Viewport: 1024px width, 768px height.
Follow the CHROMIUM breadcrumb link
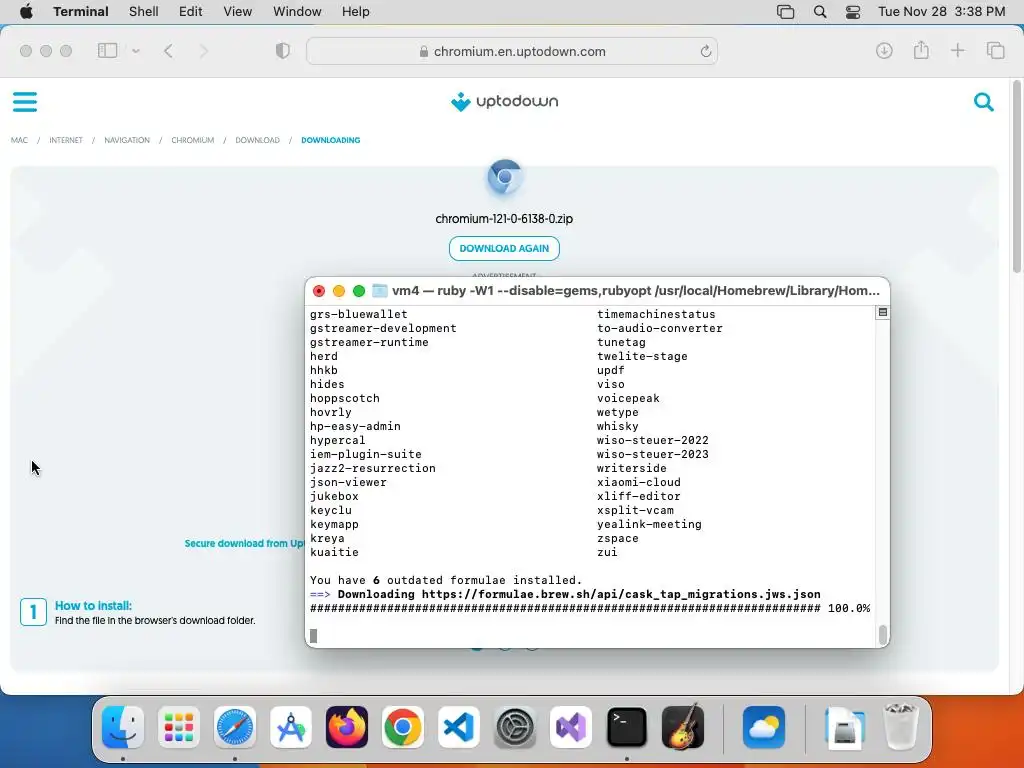[x=193, y=140]
